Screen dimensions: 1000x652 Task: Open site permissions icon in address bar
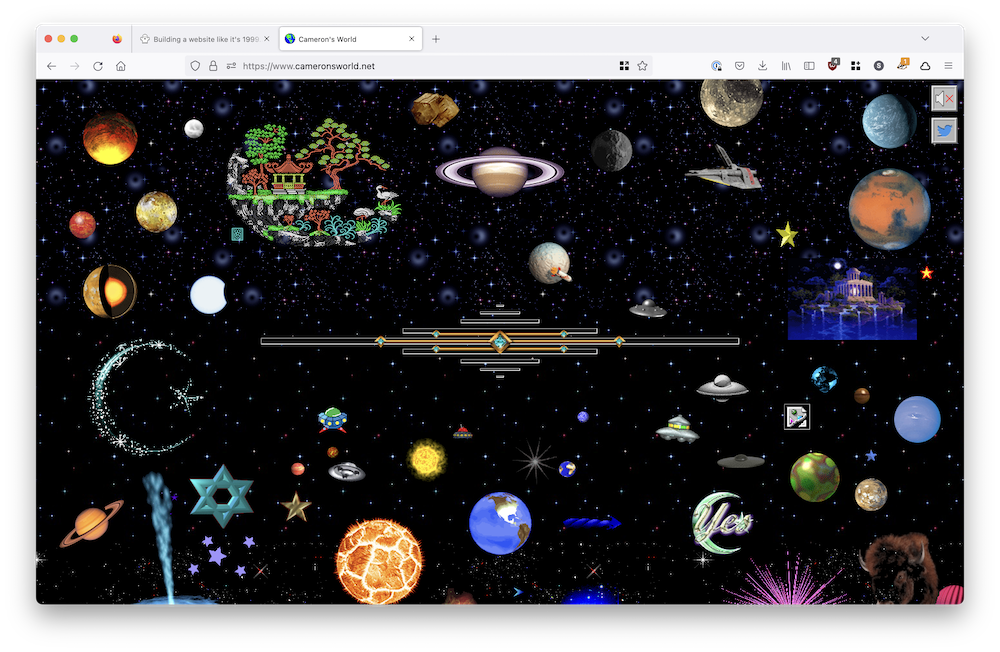click(231, 66)
